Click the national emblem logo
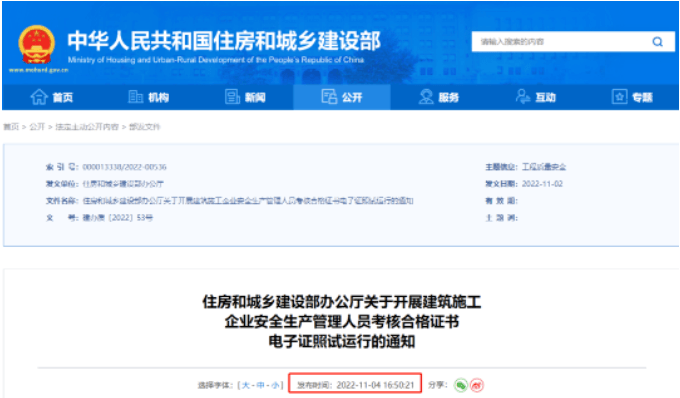The image size is (680, 398). click(x=37, y=45)
